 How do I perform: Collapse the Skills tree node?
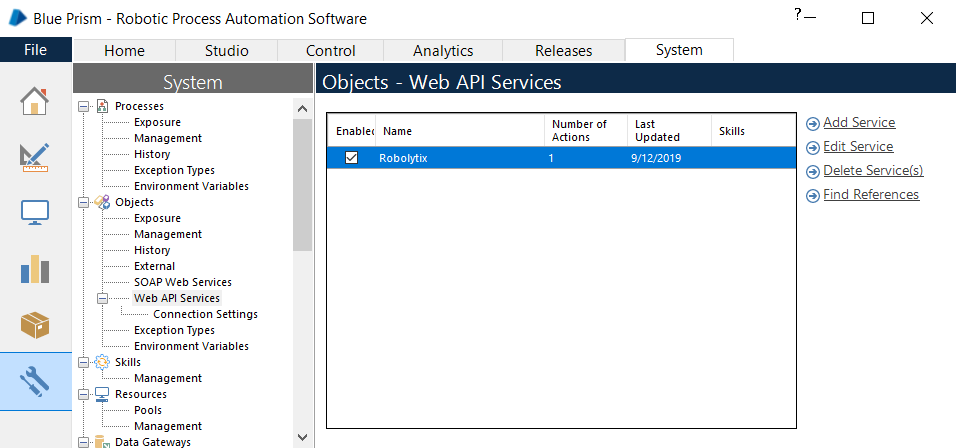pos(84,363)
